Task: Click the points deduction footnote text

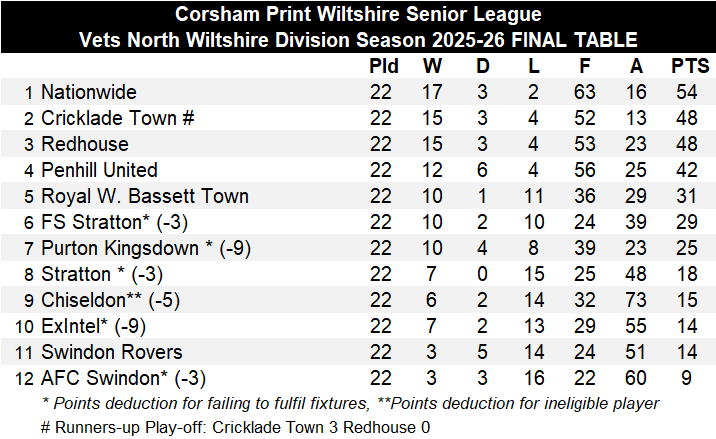Action: pyautogui.click(x=351, y=403)
